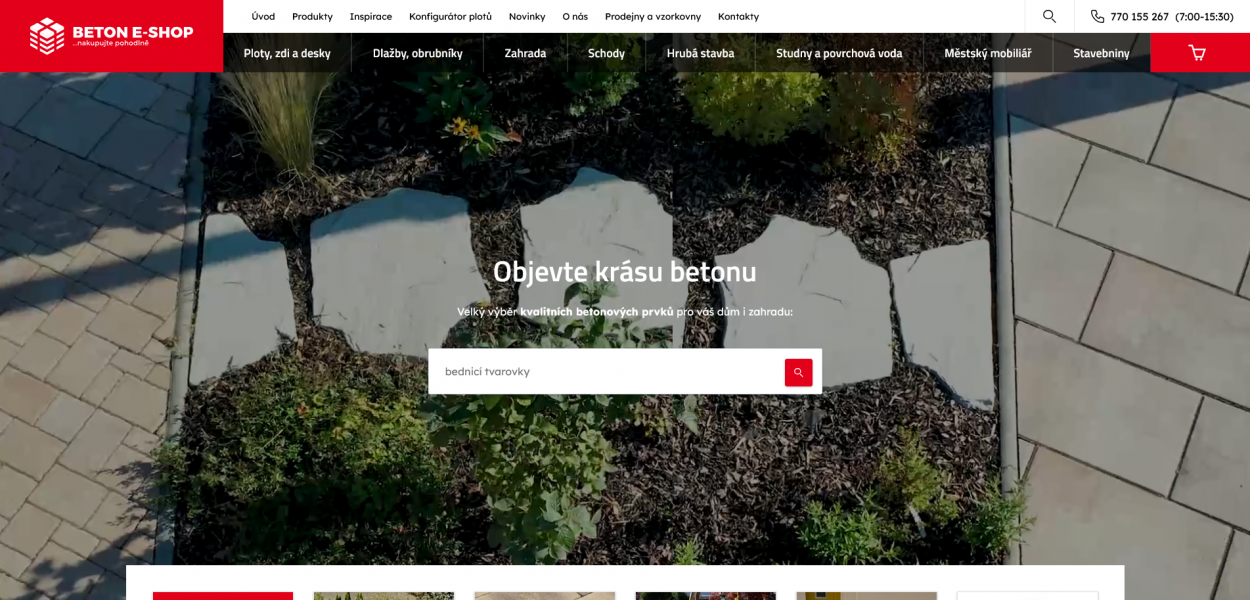Expand the Zahrada category menu
Screen dimensions: 1250x600
(525, 53)
